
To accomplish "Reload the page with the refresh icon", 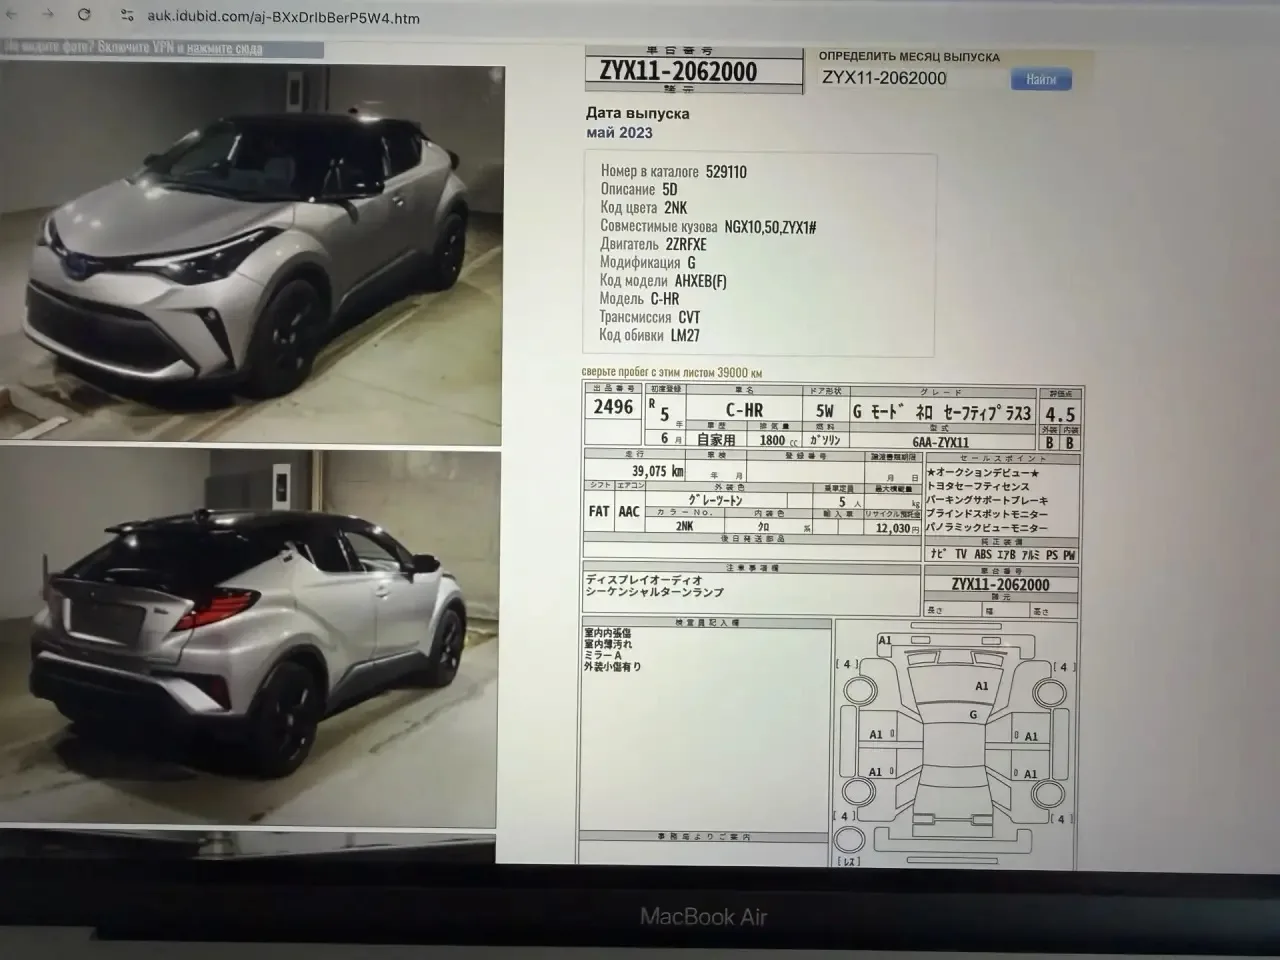I will [x=84, y=15].
